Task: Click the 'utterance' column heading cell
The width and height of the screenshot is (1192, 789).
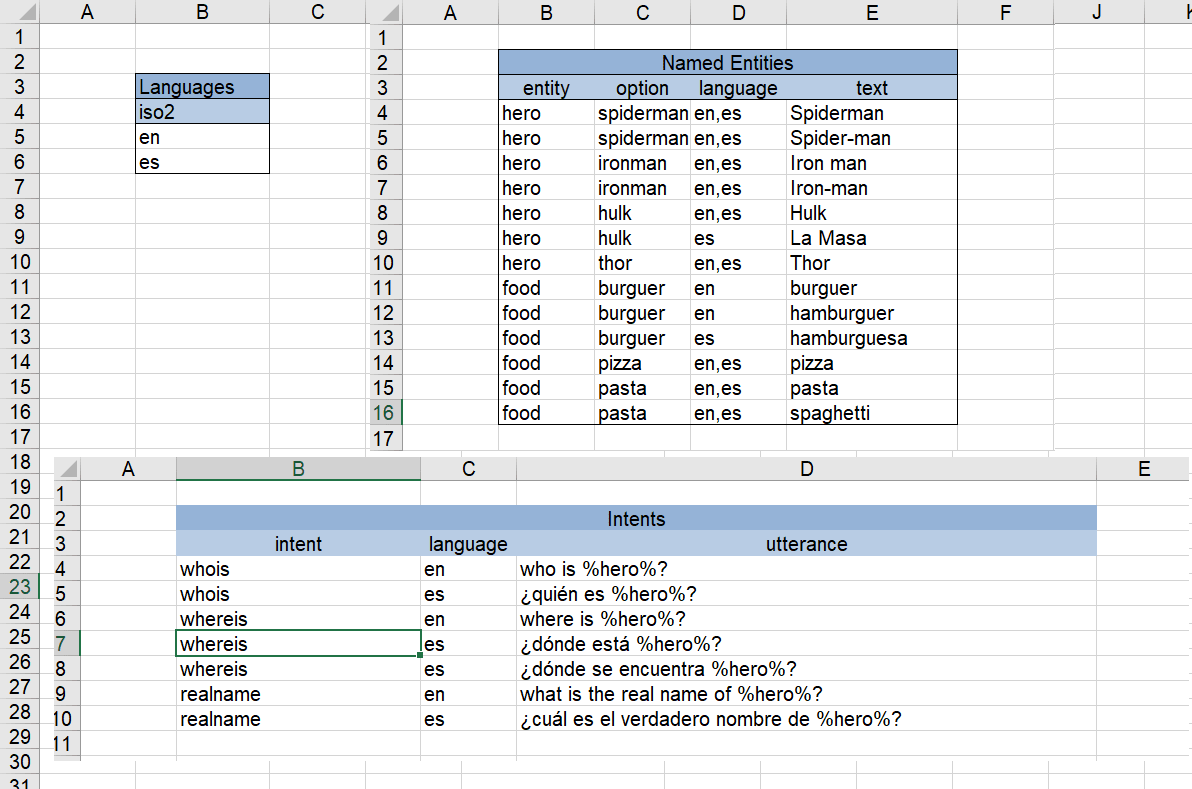Action: tap(807, 543)
